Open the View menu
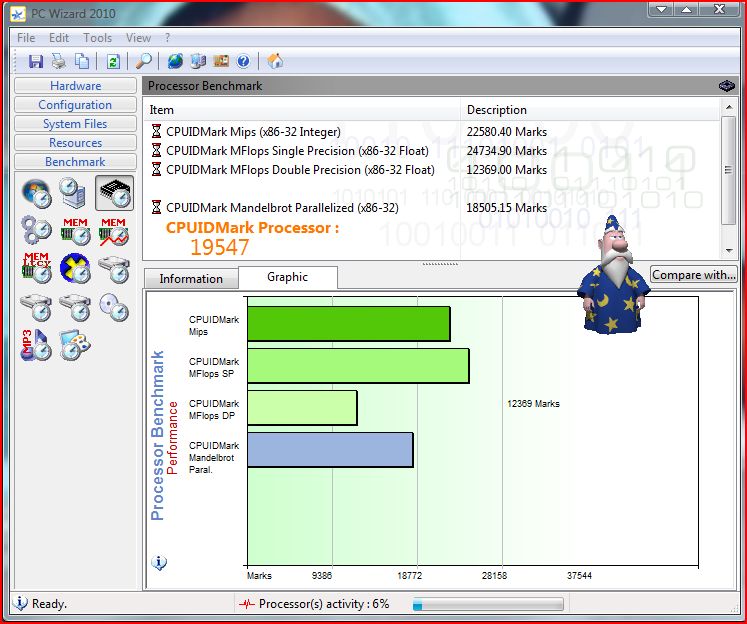 pos(138,38)
